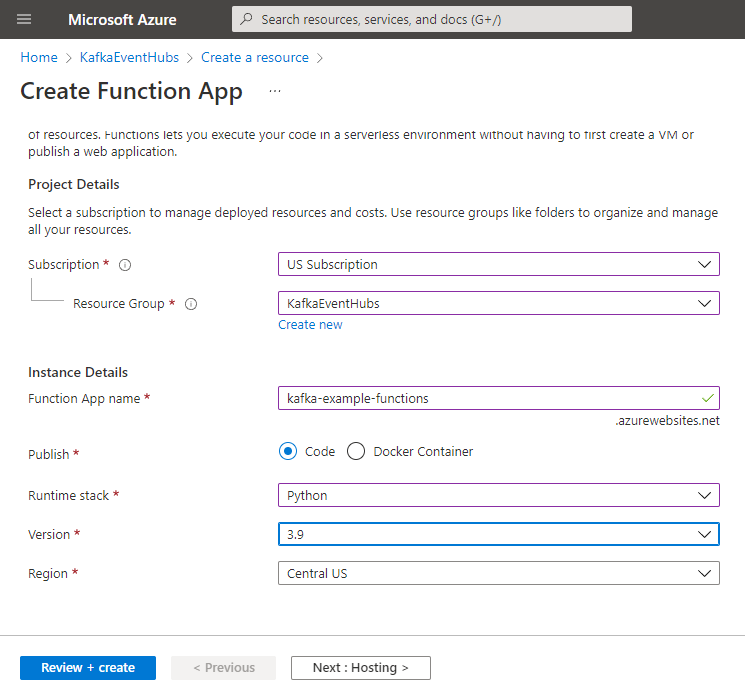Open the Region dropdown showing Central US
The width and height of the screenshot is (745, 695).
point(498,573)
